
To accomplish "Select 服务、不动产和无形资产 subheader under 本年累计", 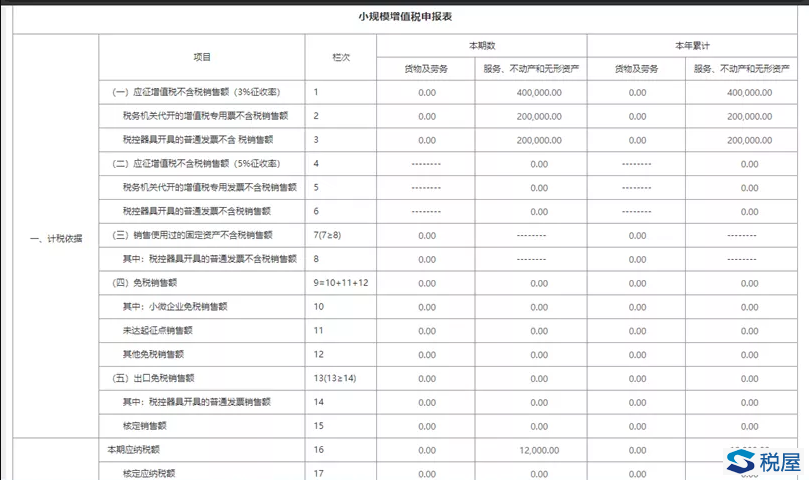I will click(741, 69).
